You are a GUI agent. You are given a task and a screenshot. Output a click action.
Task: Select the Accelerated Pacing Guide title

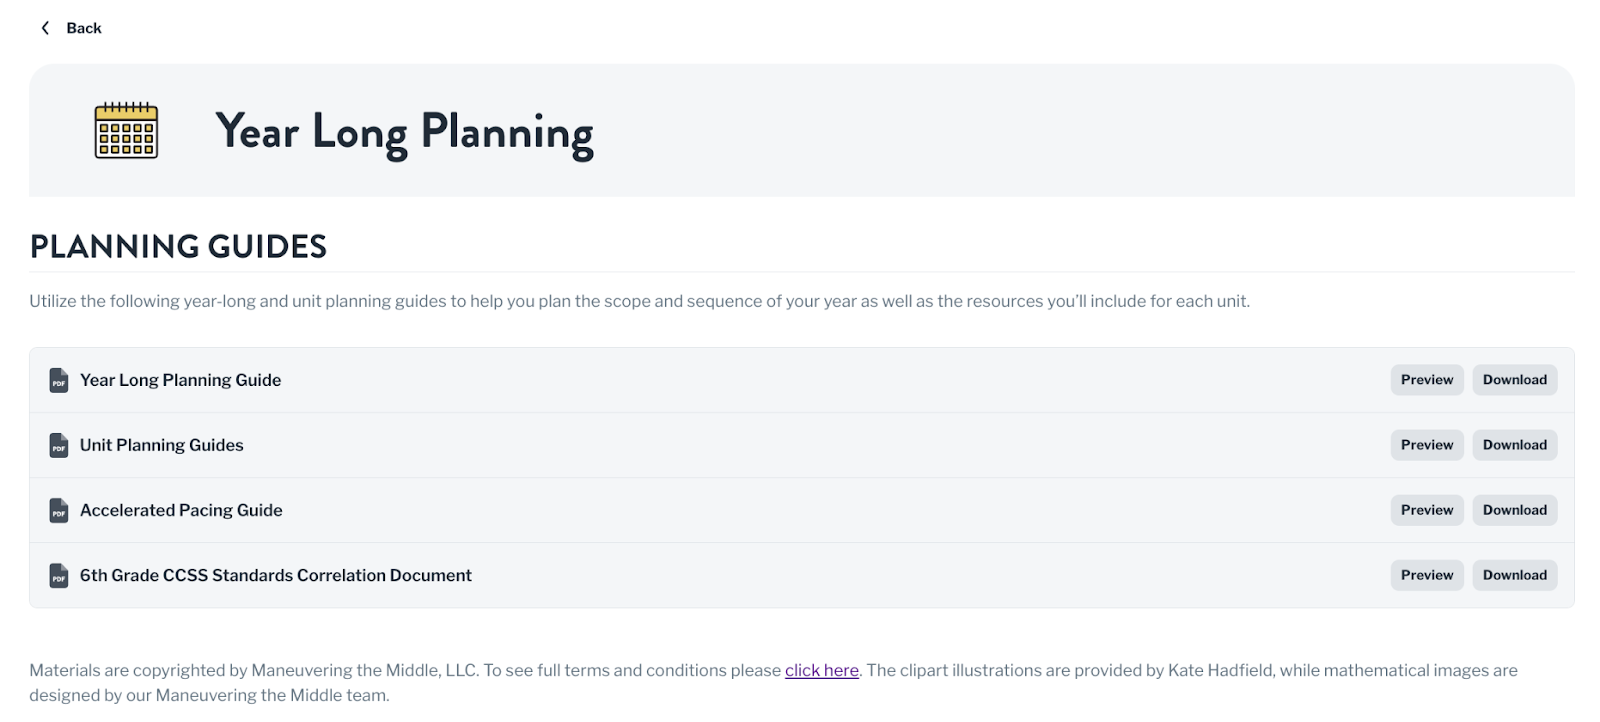[181, 510]
